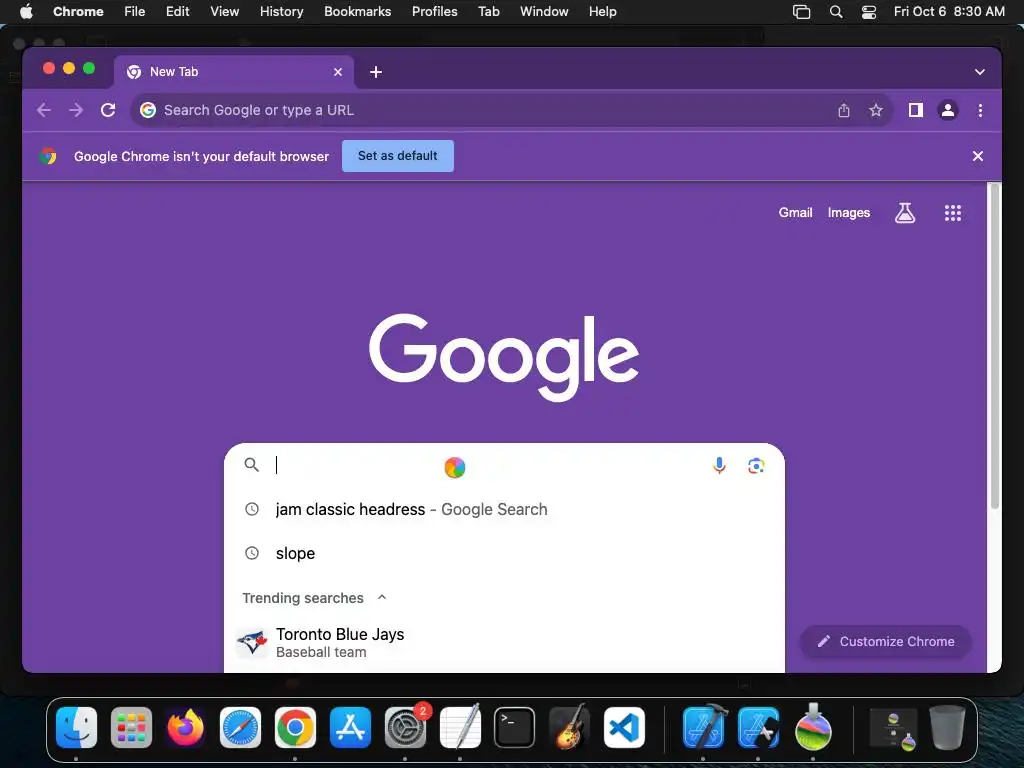
Task: Click the clock showing Fri Oct 6 8:30 AM
Action: coord(949,12)
